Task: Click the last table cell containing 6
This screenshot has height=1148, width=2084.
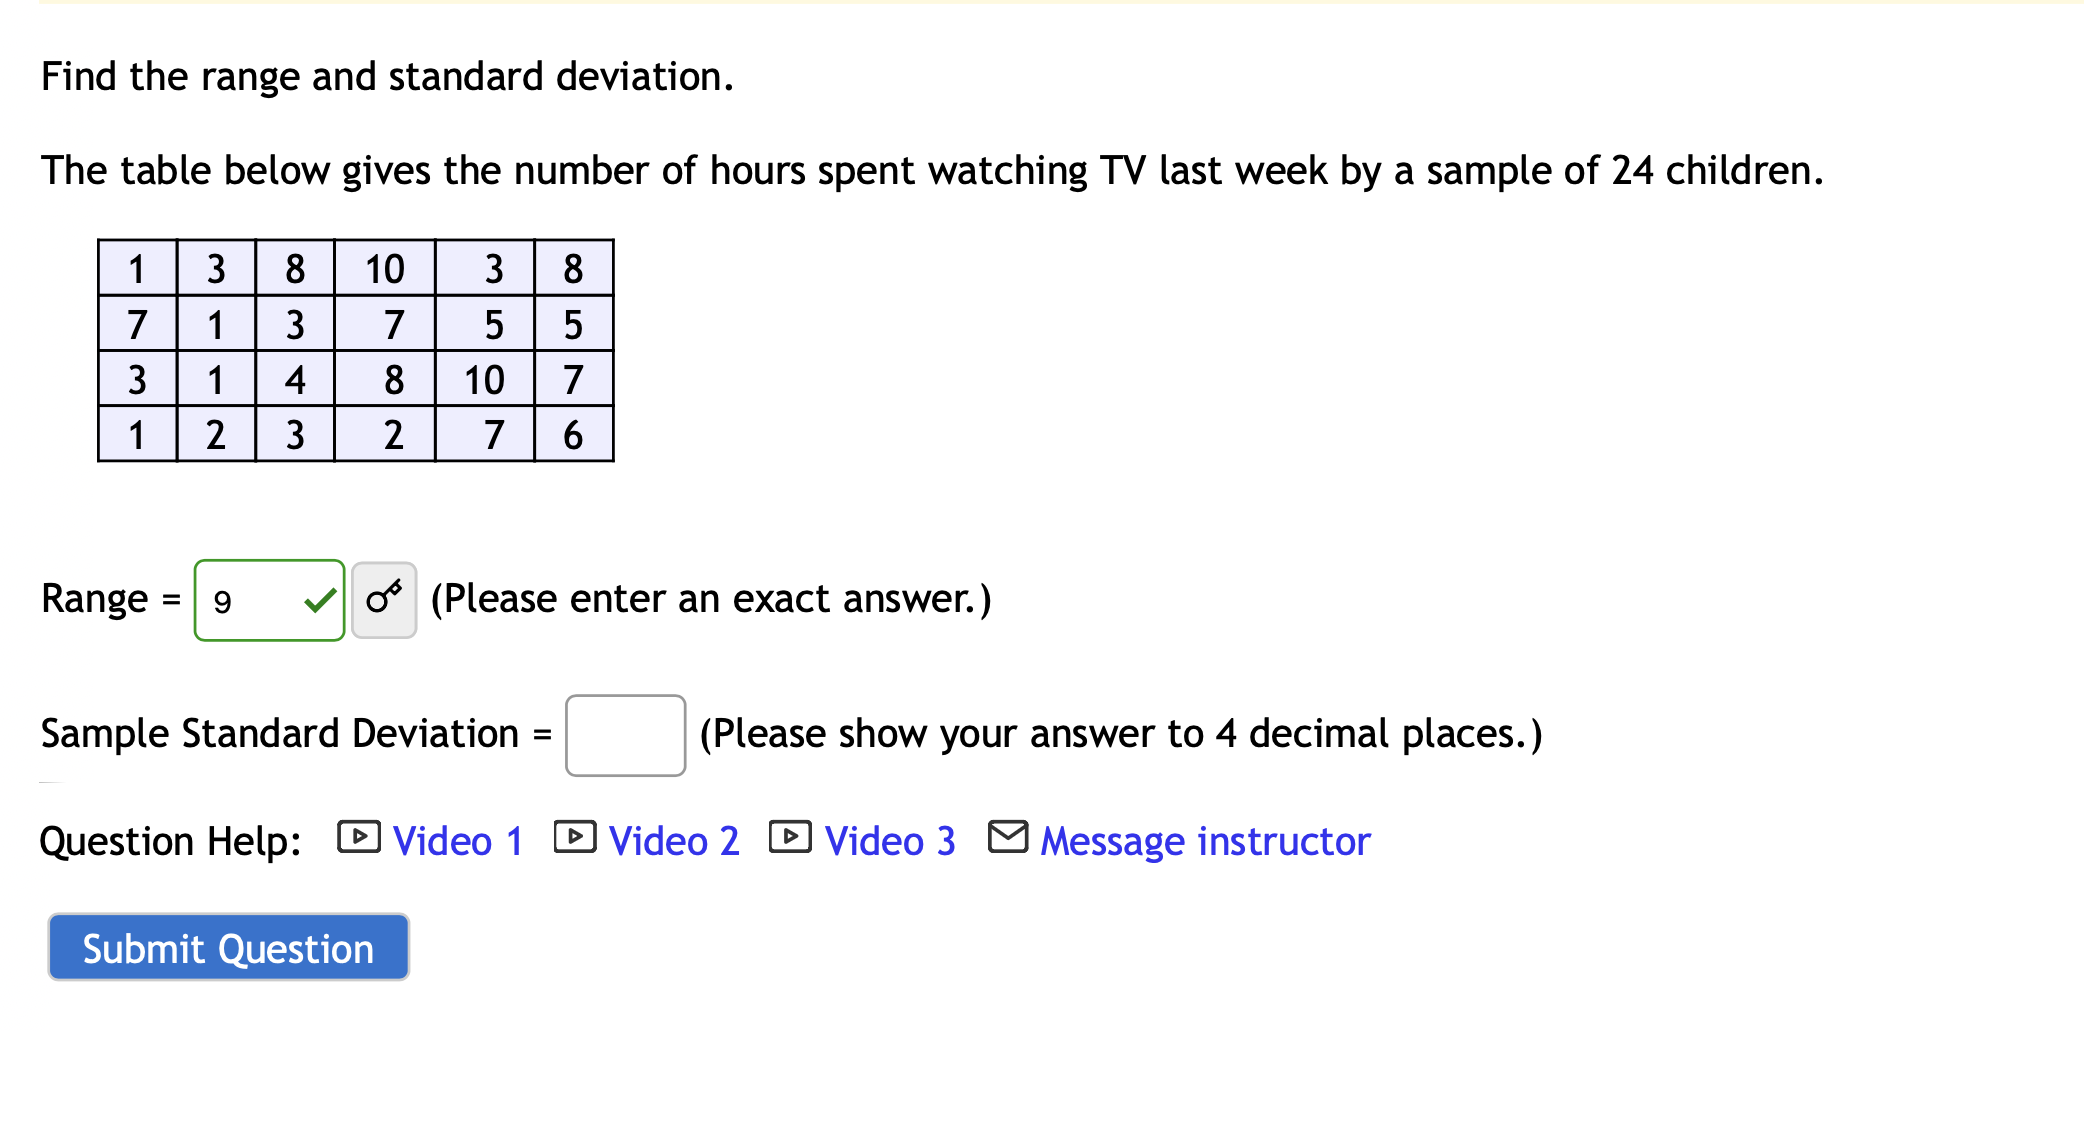Action: (573, 433)
